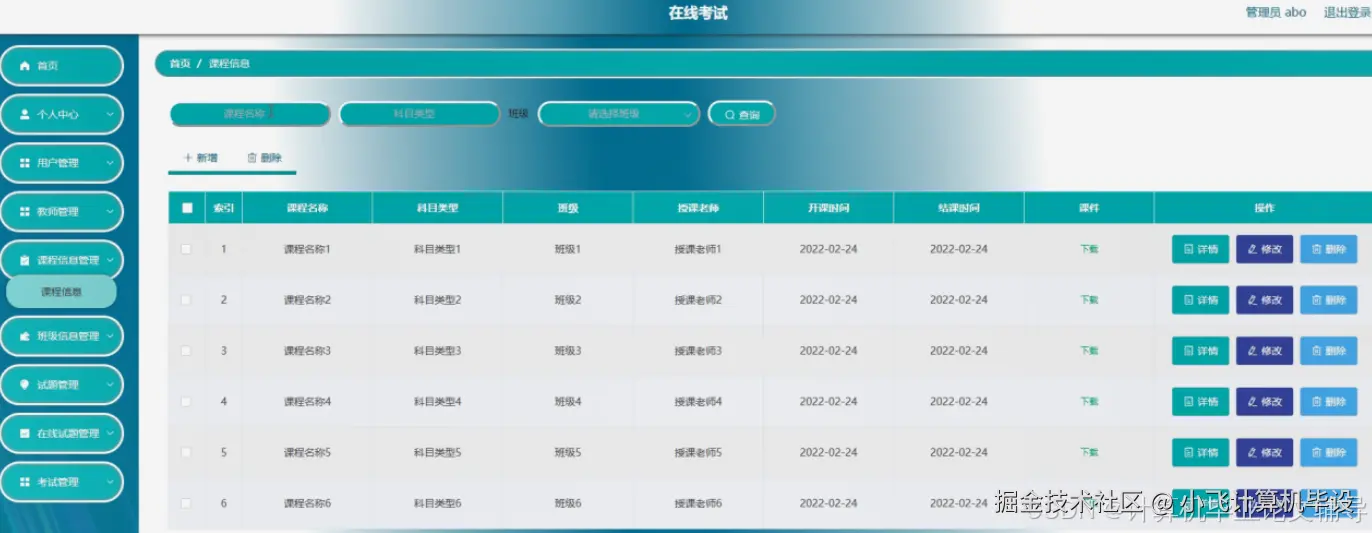Click the 授课老师 column header

point(698,208)
